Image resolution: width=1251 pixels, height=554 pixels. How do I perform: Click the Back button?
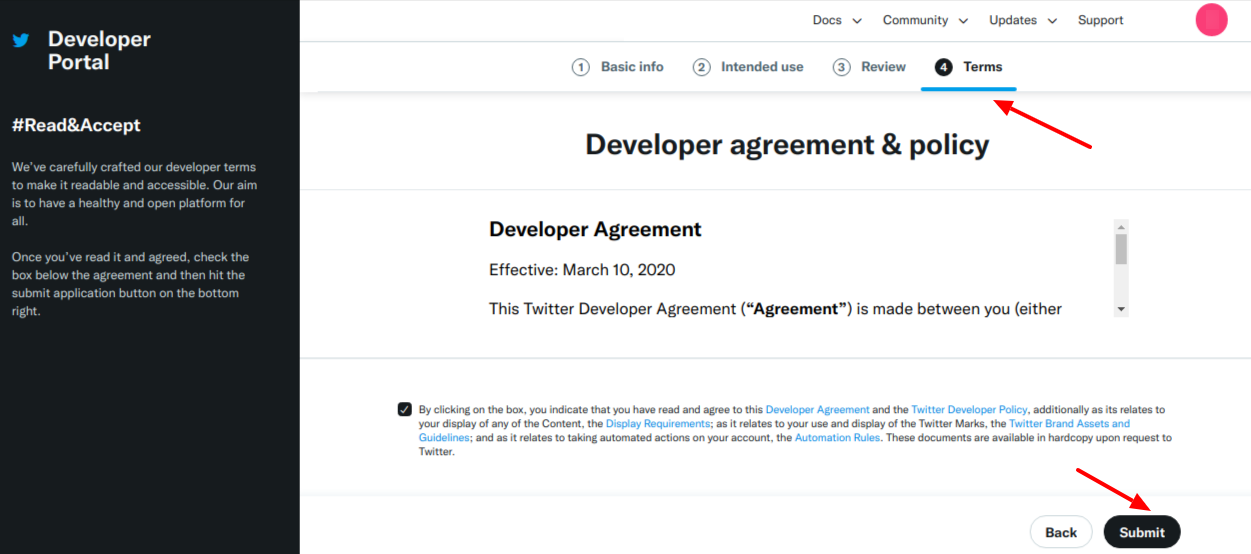[1061, 532]
